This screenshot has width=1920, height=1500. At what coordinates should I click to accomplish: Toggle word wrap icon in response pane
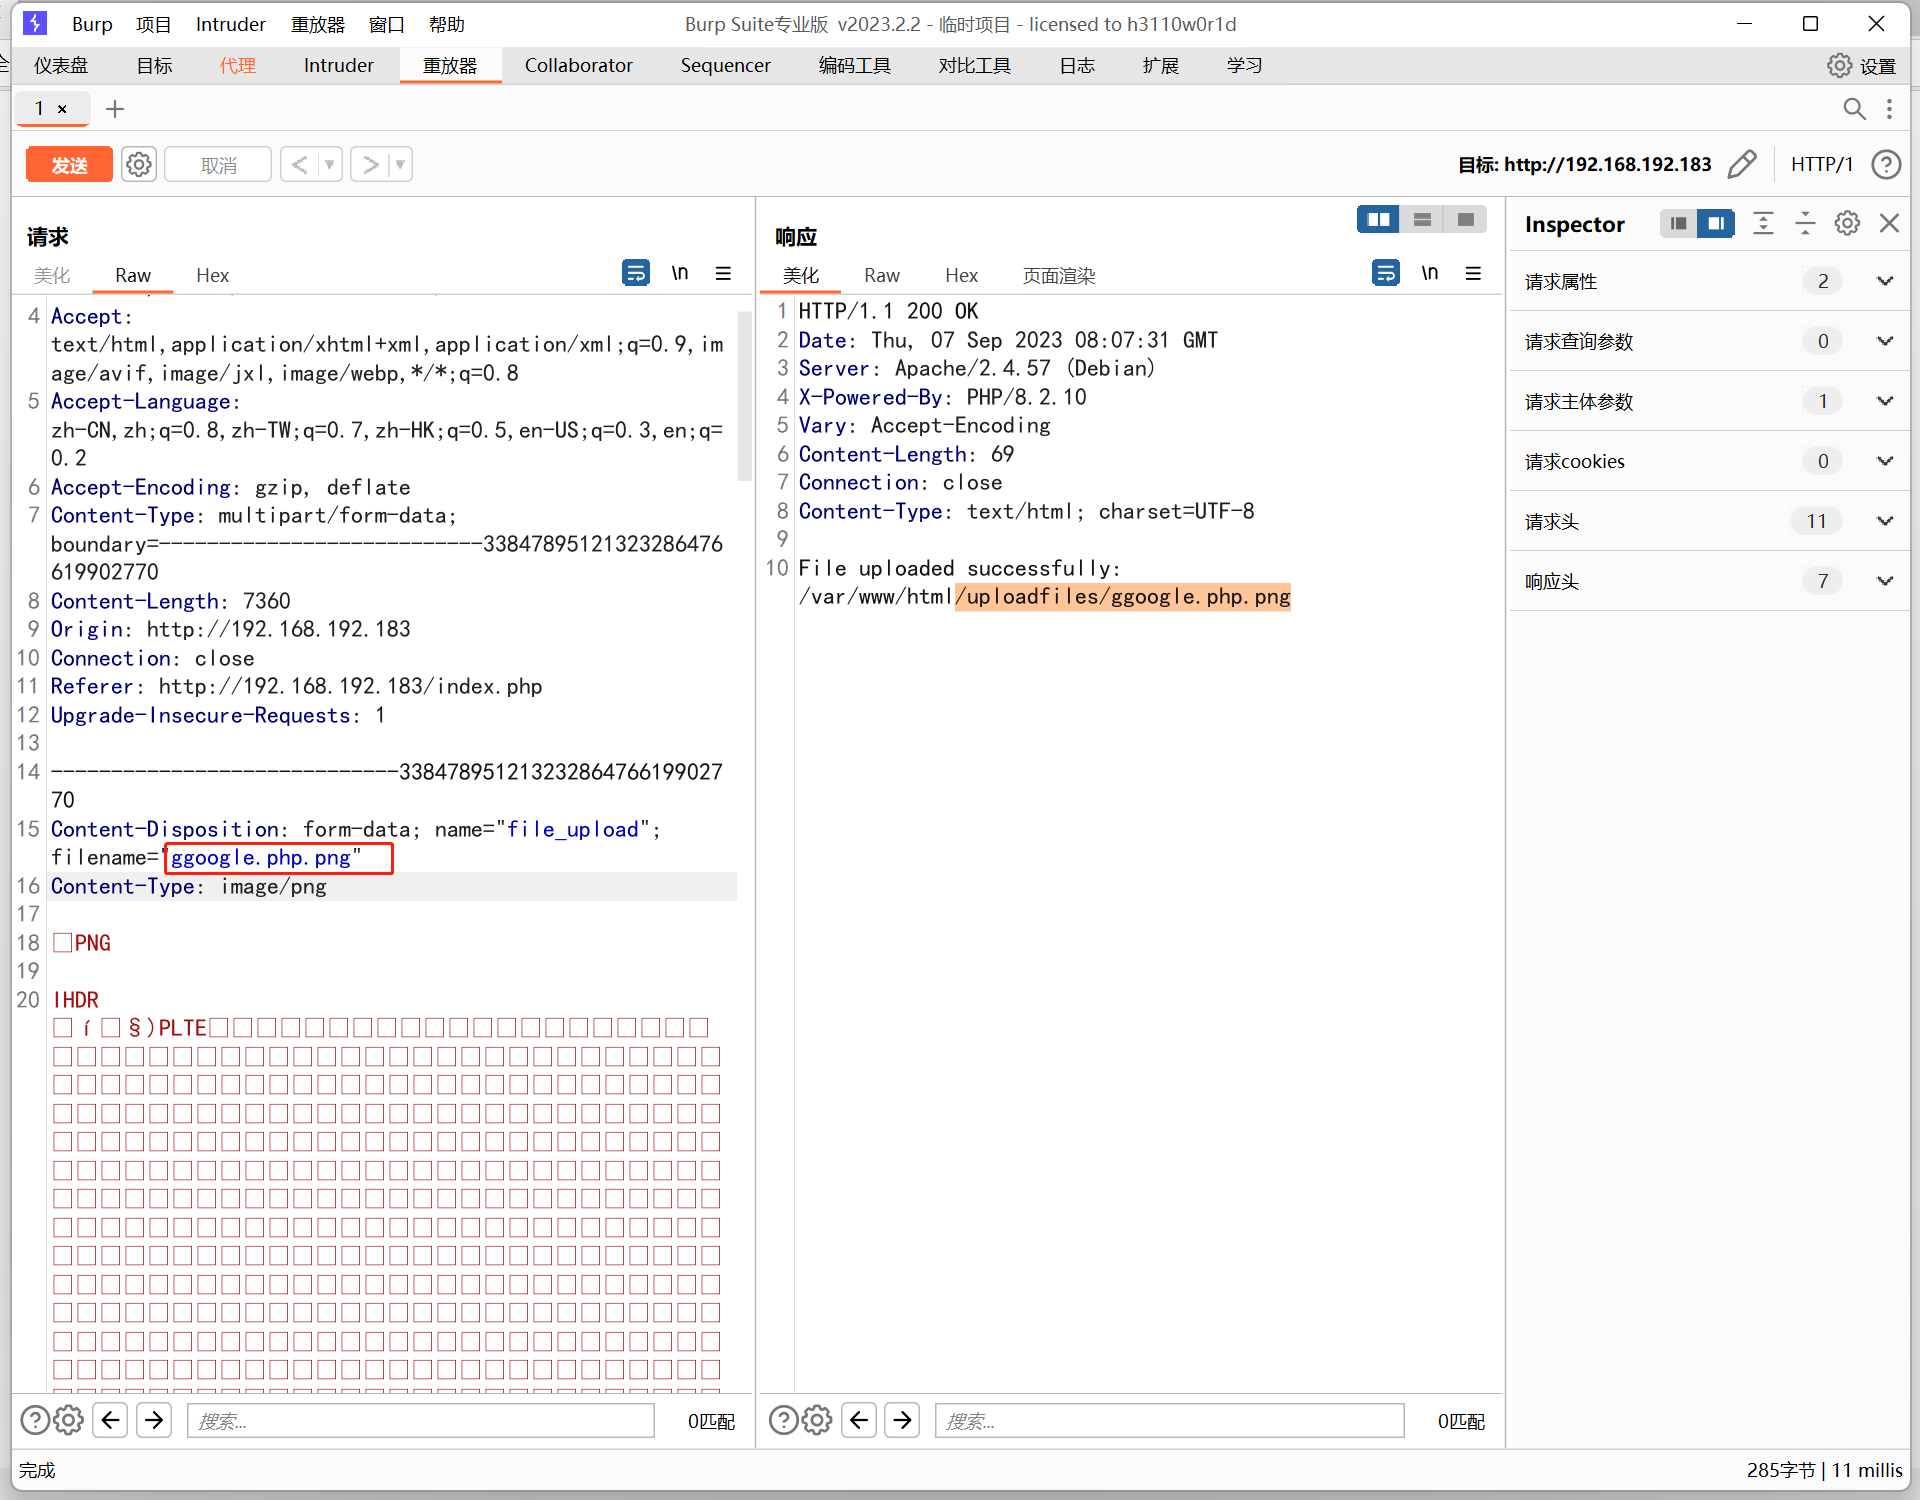pyautogui.click(x=1386, y=273)
